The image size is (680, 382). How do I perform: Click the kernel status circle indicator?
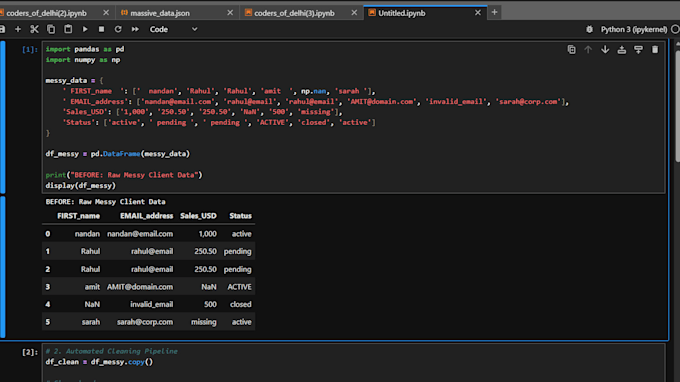[675, 29]
